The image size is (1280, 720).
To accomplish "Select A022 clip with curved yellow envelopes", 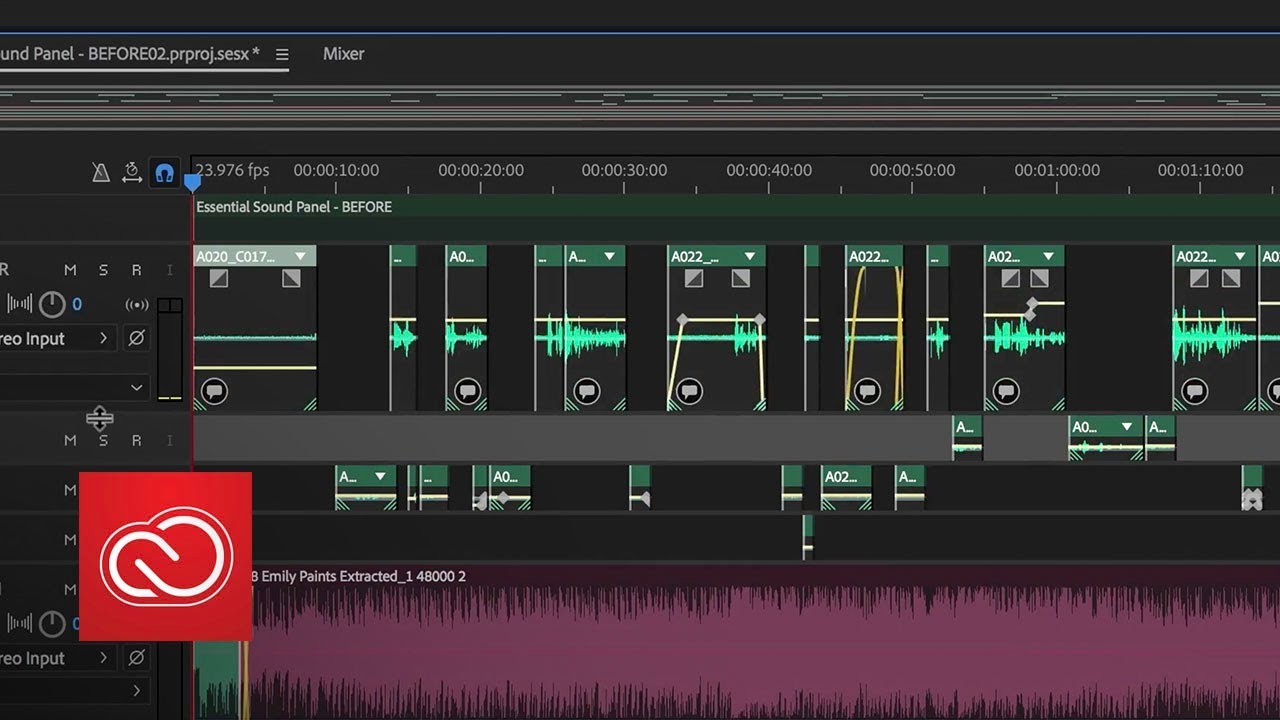I will point(874,327).
